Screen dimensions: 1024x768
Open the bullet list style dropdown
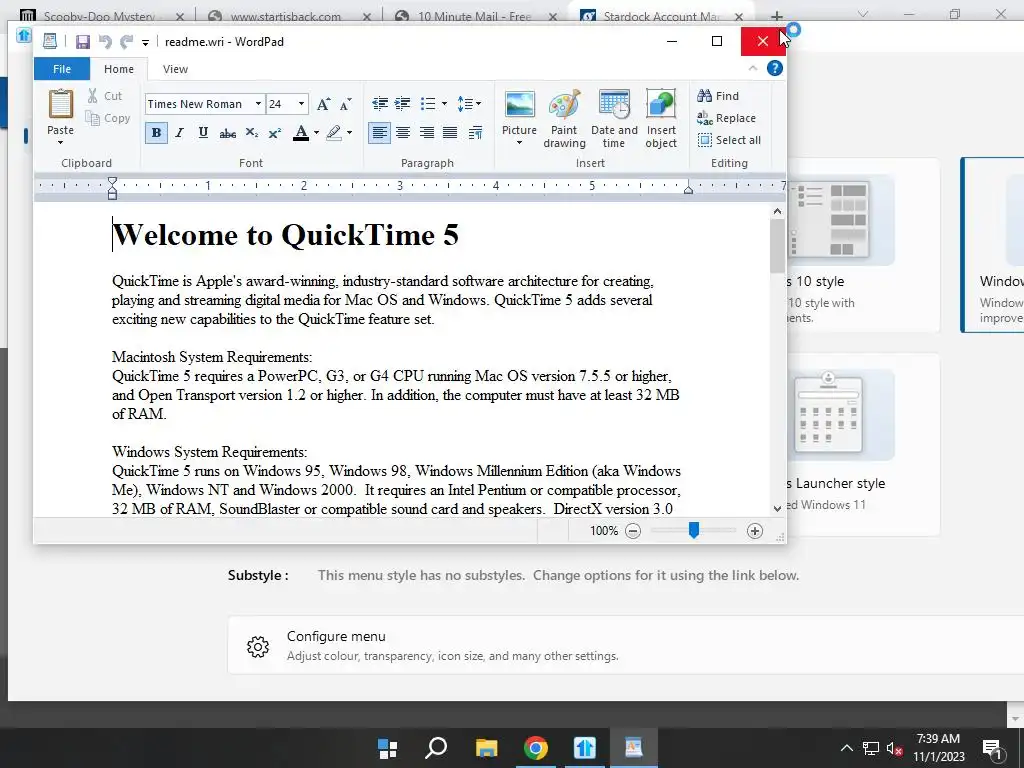[444, 103]
